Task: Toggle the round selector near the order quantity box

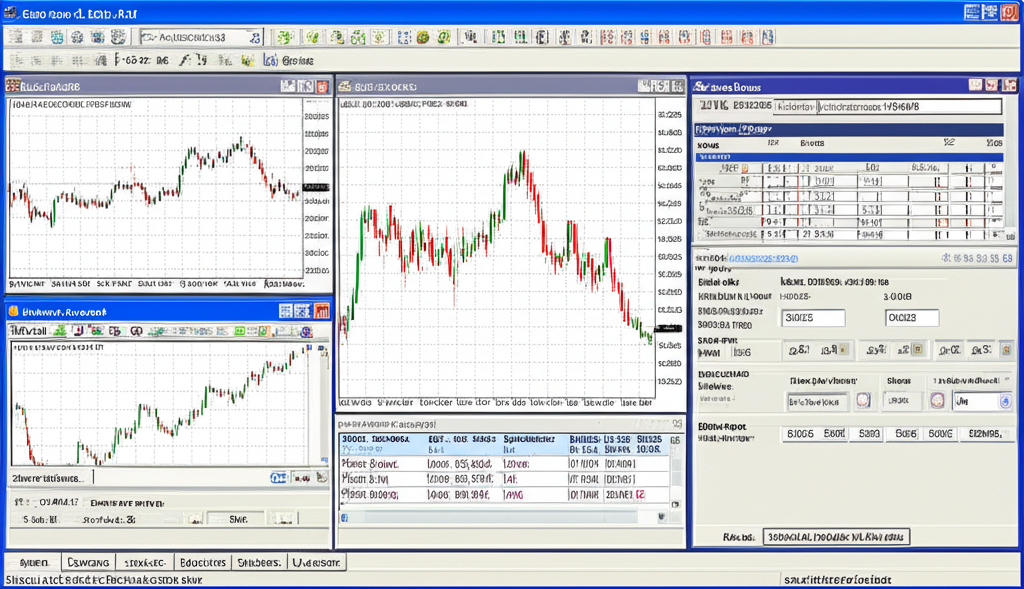Action: (863, 401)
